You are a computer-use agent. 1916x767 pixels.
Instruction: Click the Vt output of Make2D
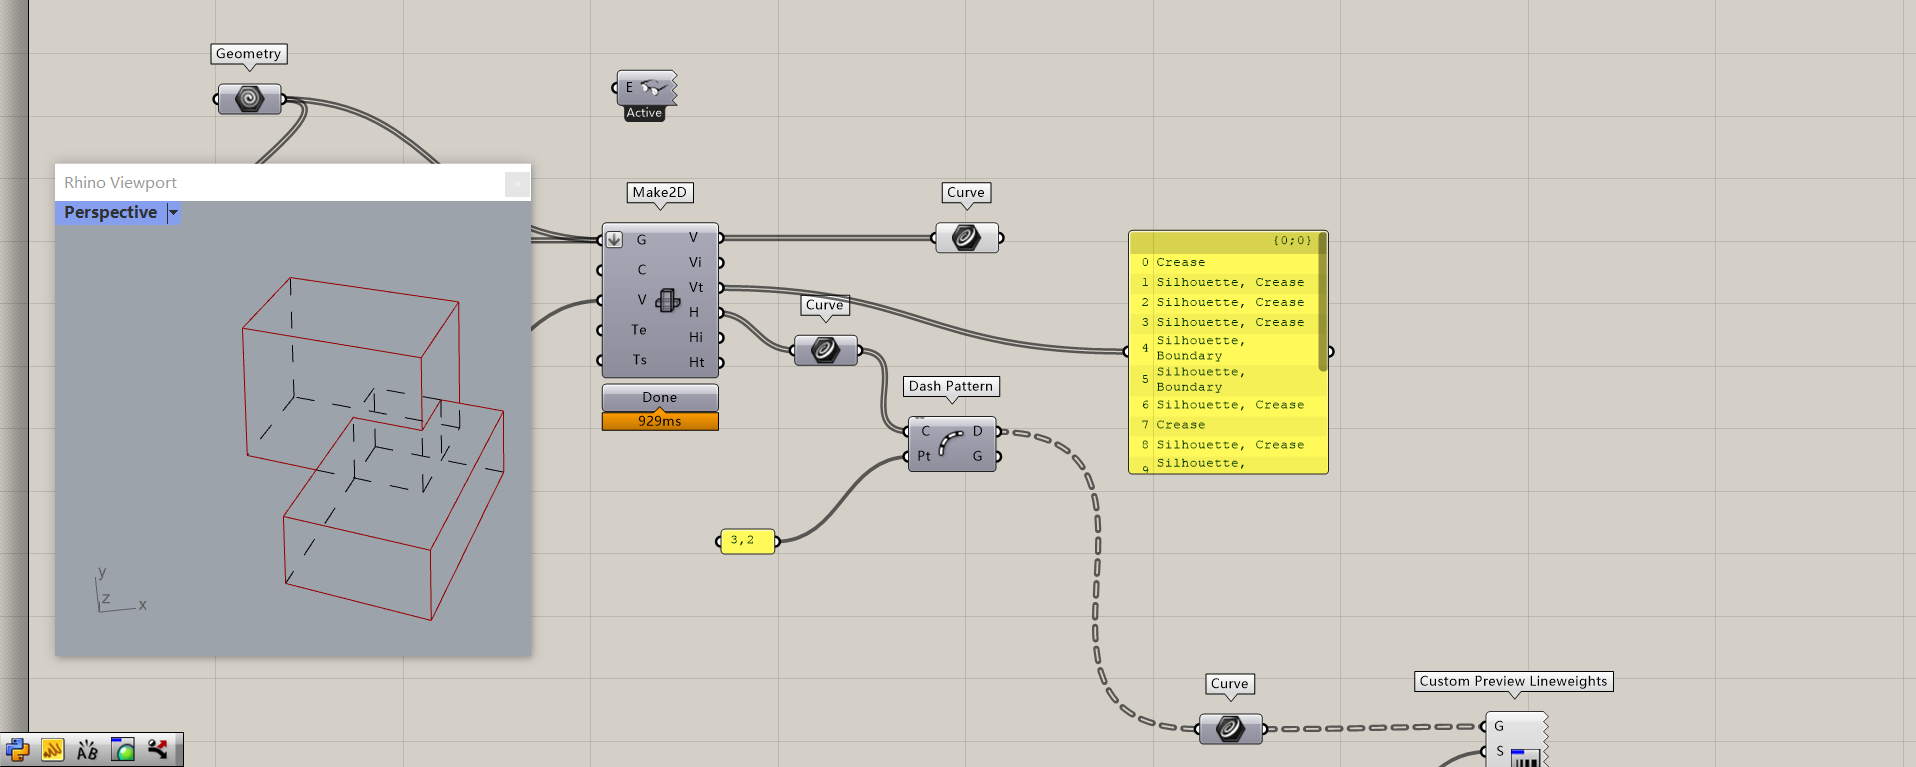pyautogui.click(x=697, y=287)
